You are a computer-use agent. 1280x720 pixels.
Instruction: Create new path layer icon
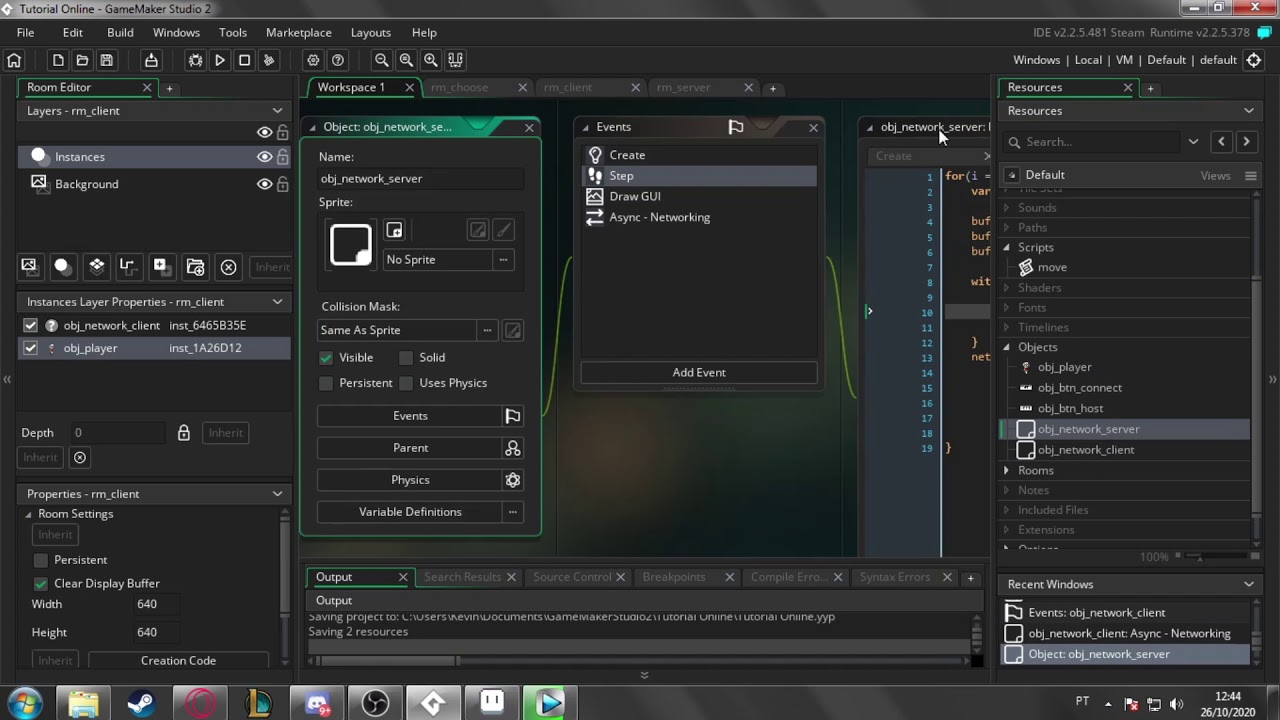point(127,266)
